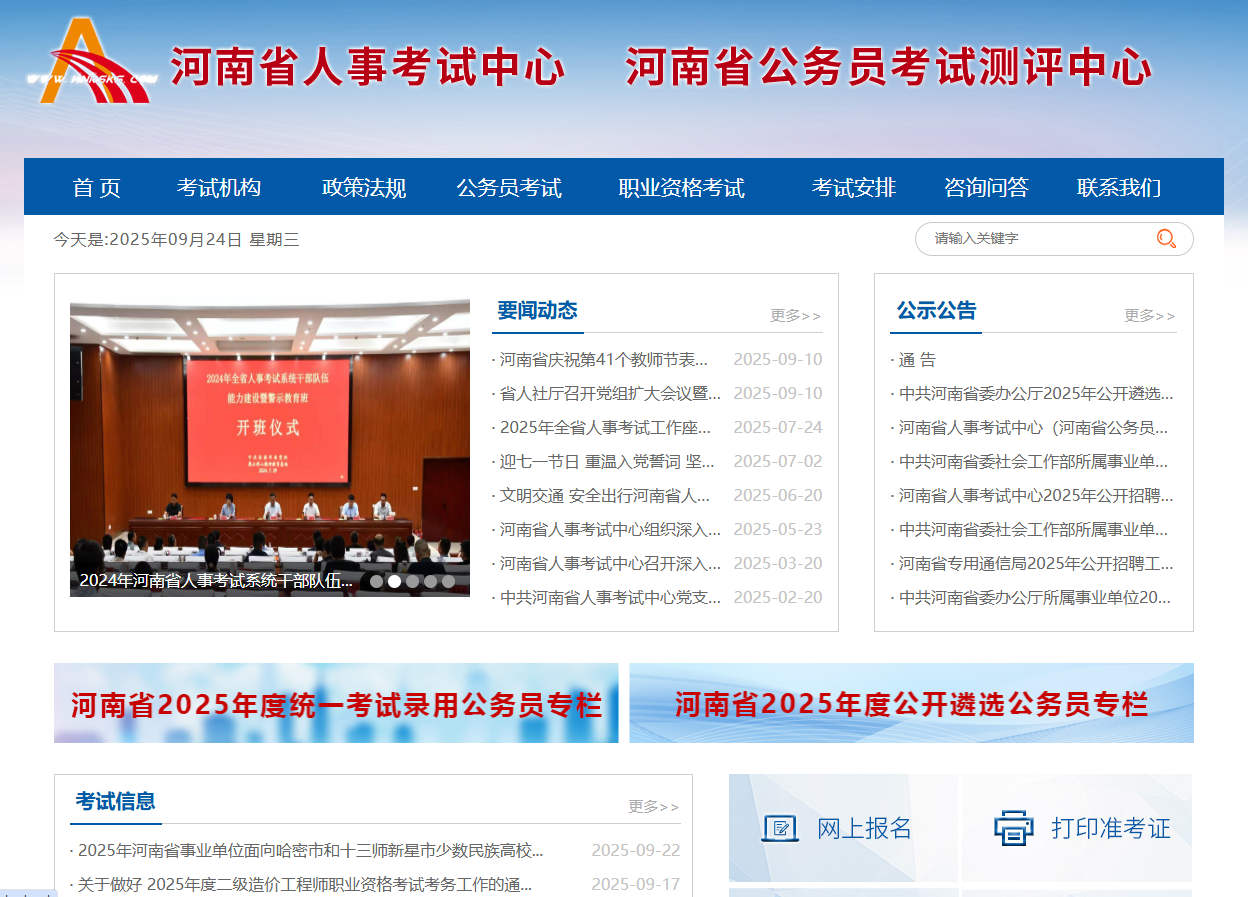Open 河南省2025年度统一考试录用公务员专栏 banner

[x=336, y=703]
